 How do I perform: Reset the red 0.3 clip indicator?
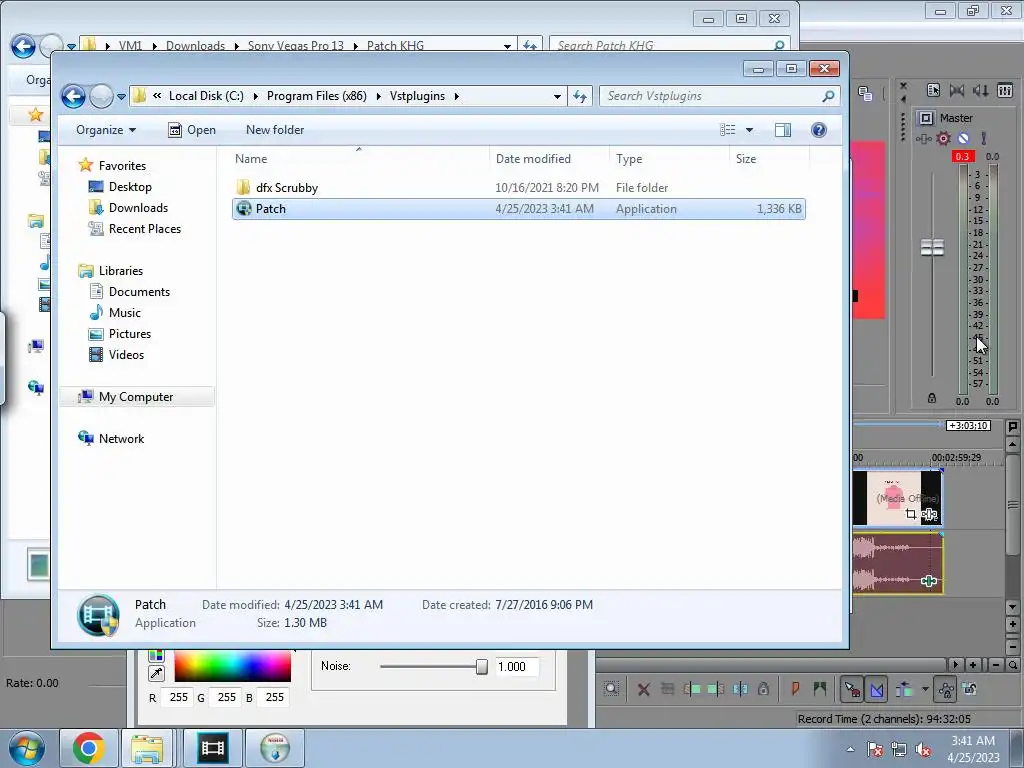963,157
